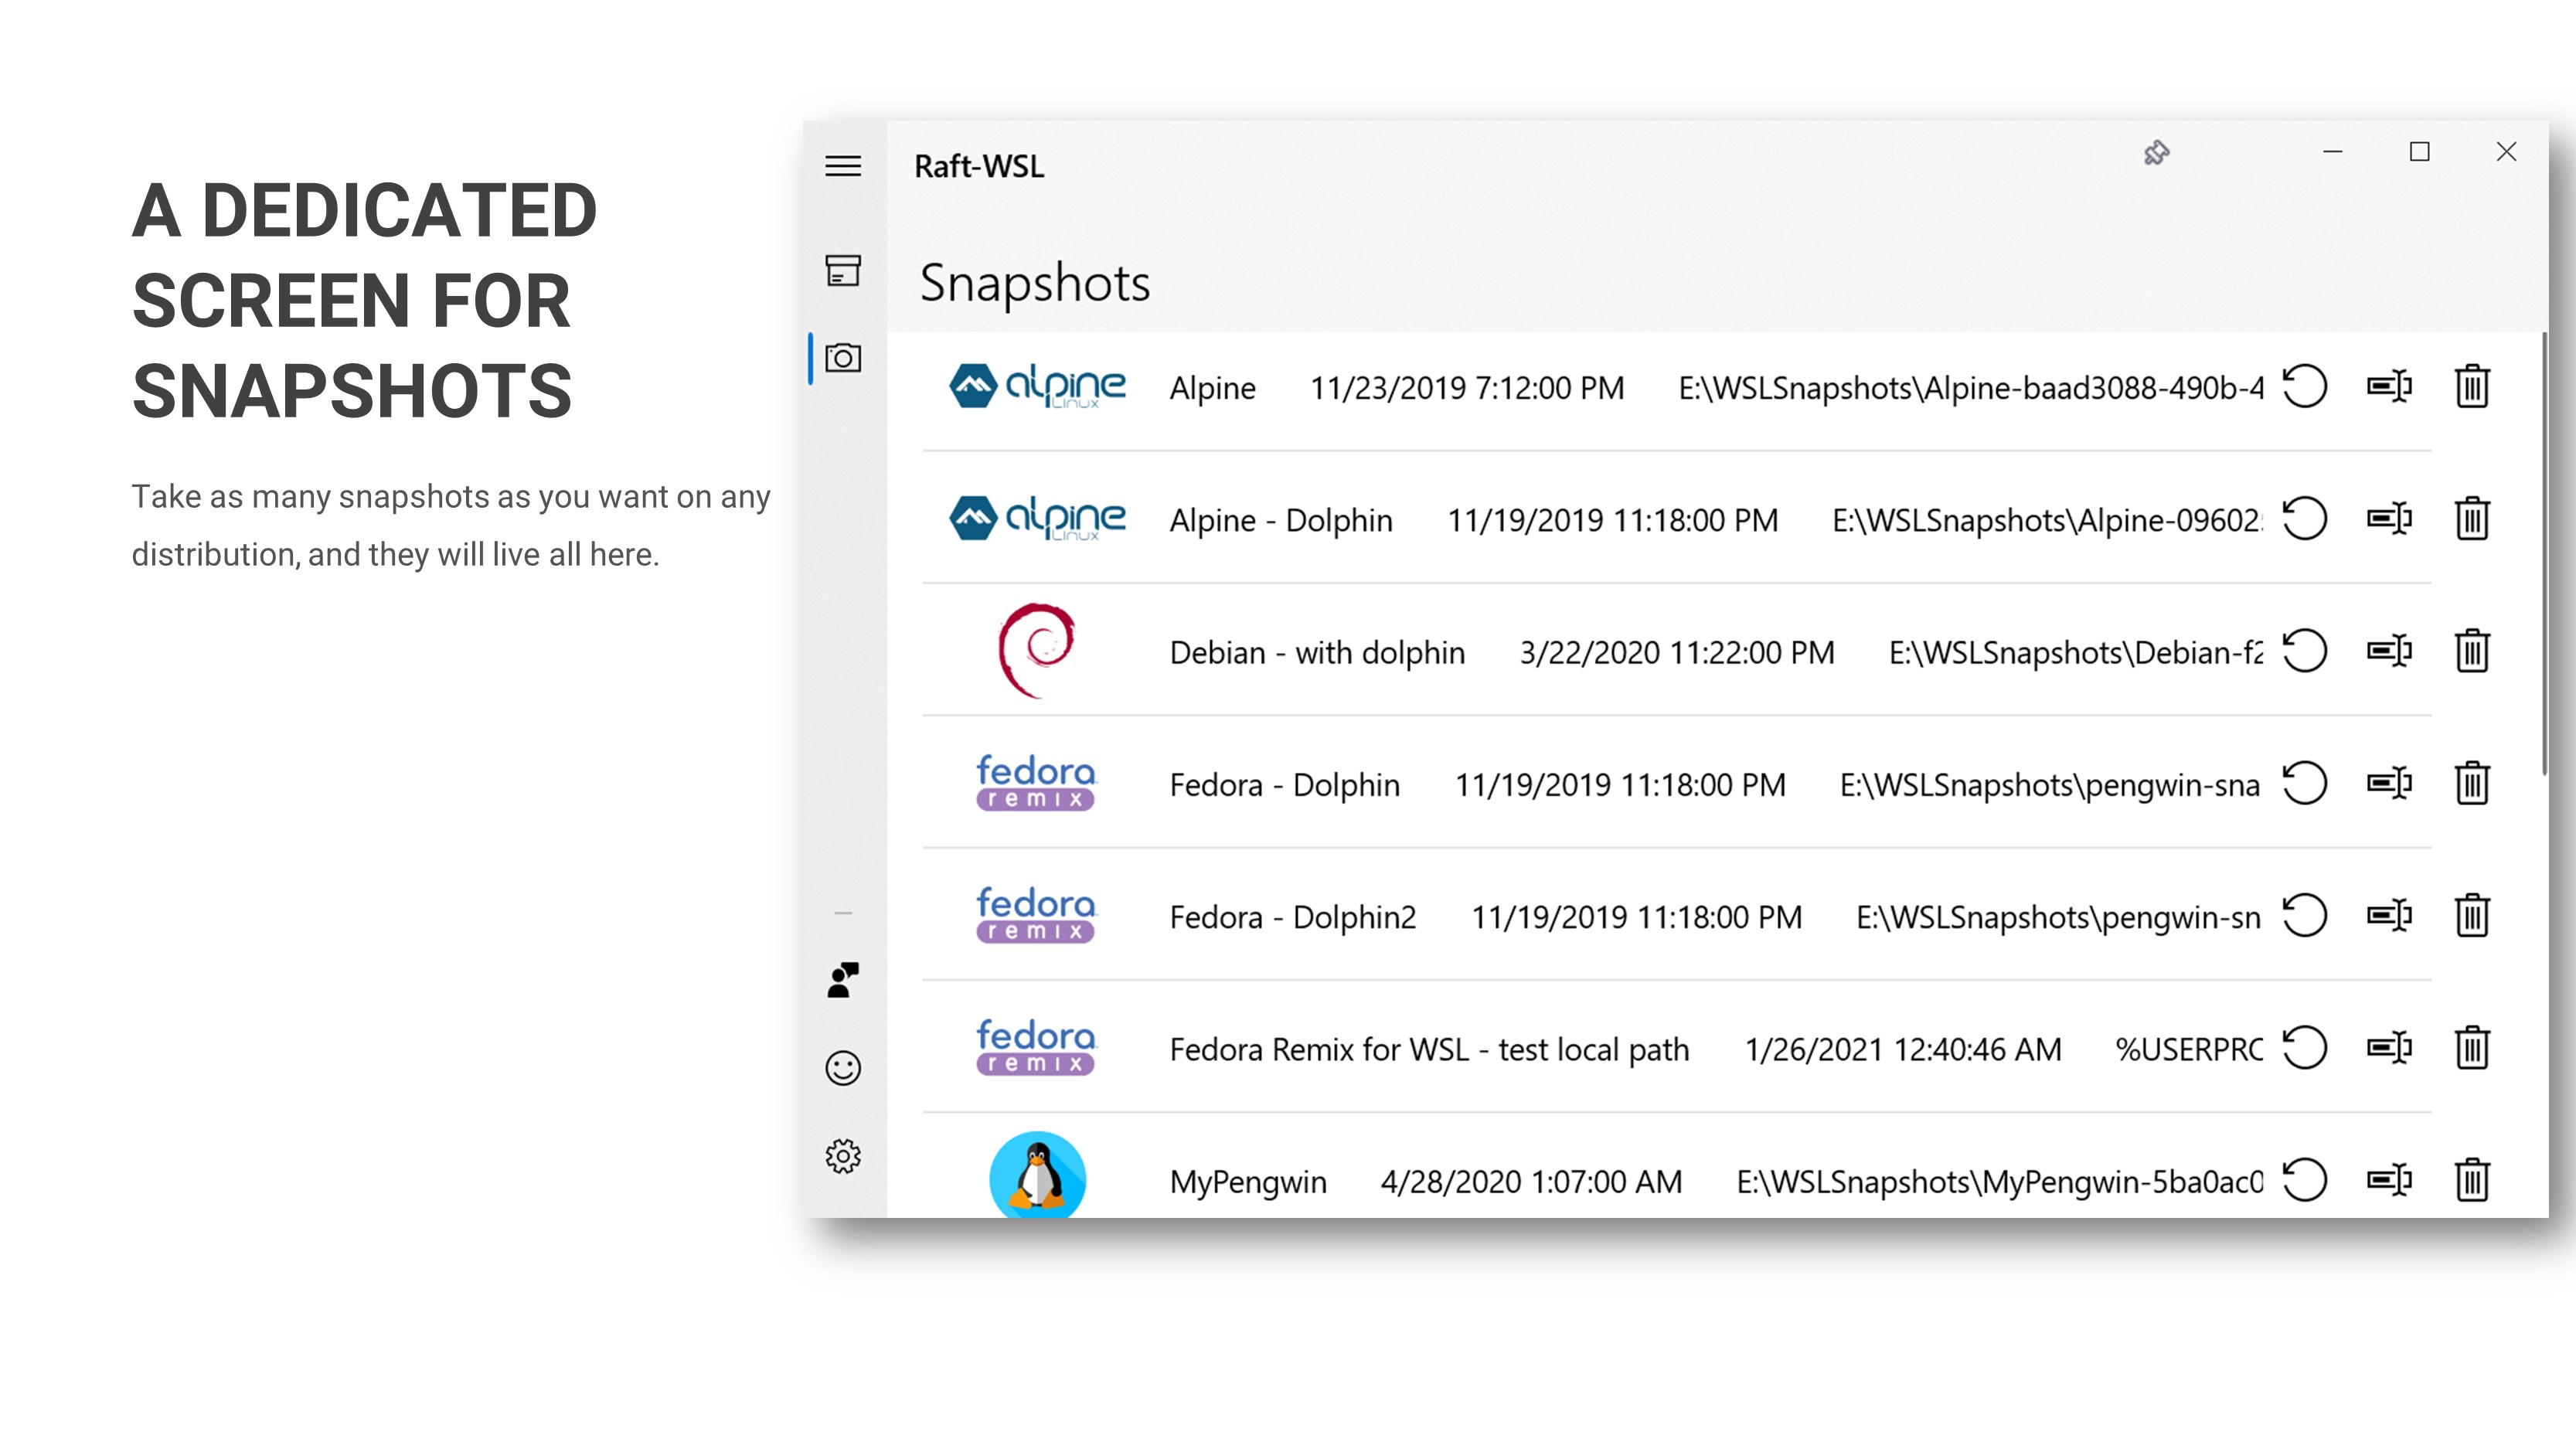The image size is (2576, 1449).
Task: Click the MyPengwin penguin logo thumbnail
Action: (1037, 1176)
